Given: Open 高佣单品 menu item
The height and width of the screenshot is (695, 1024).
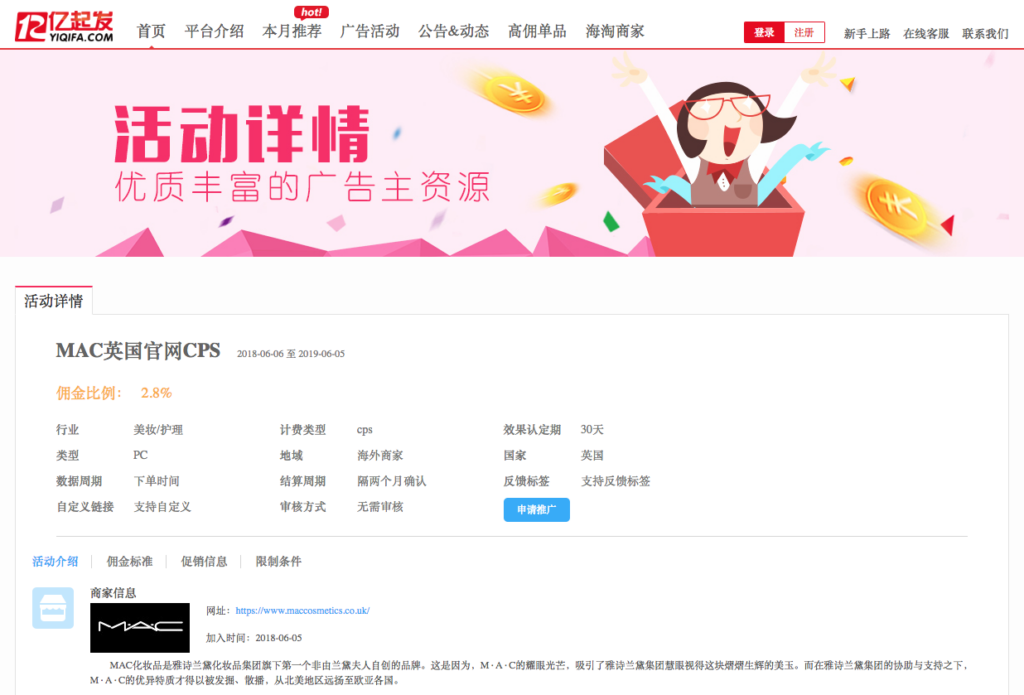Looking at the screenshot, I should 537,31.
